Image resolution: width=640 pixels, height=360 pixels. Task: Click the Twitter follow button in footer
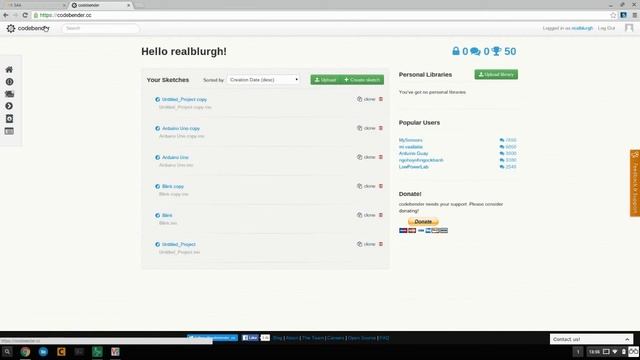pyautogui.click(x=212, y=338)
